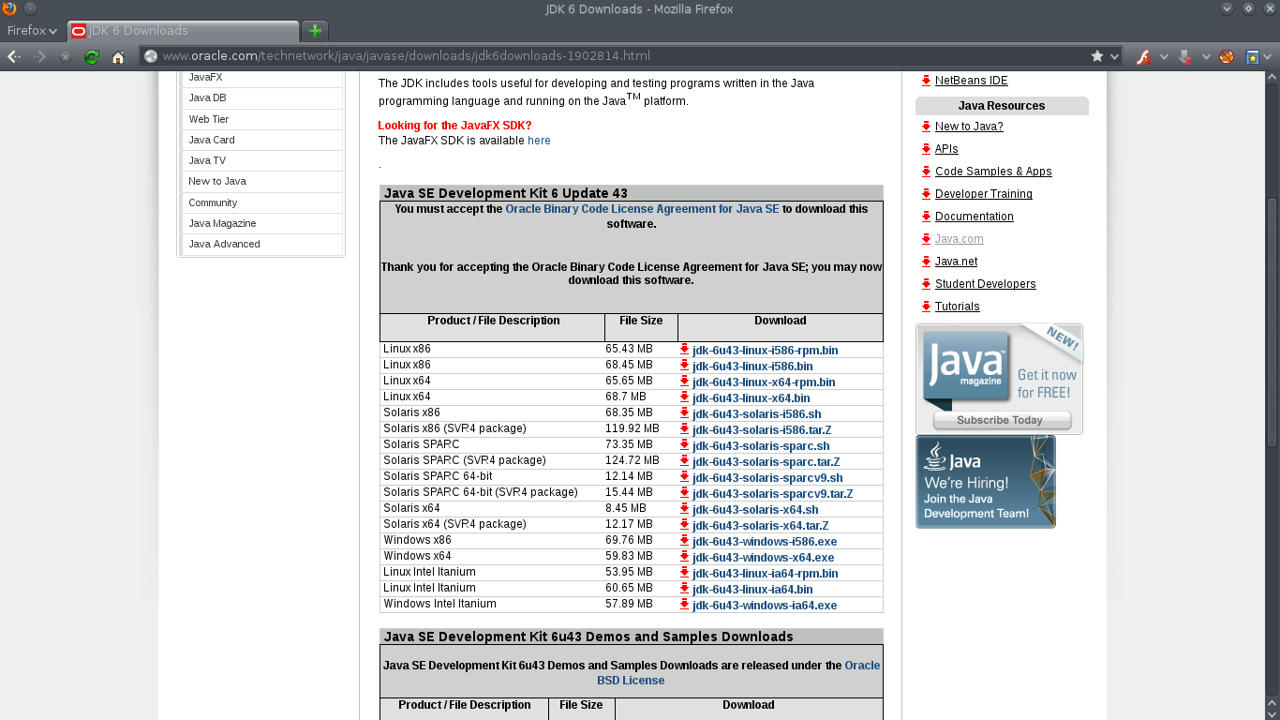Expand the URL bar history dropdown arrow
This screenshot has width=1280, height=720.
(1115, 57)
